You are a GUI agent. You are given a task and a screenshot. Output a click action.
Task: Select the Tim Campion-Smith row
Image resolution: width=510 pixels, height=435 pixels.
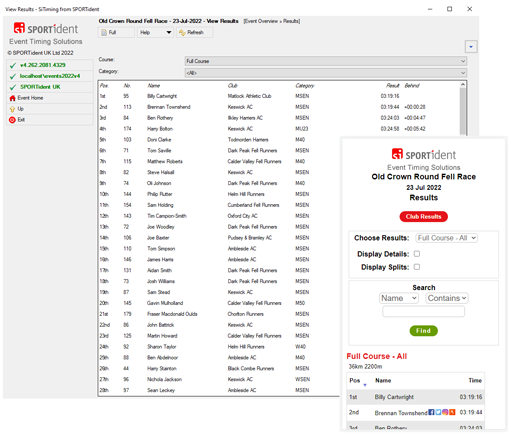coord(220,216)
